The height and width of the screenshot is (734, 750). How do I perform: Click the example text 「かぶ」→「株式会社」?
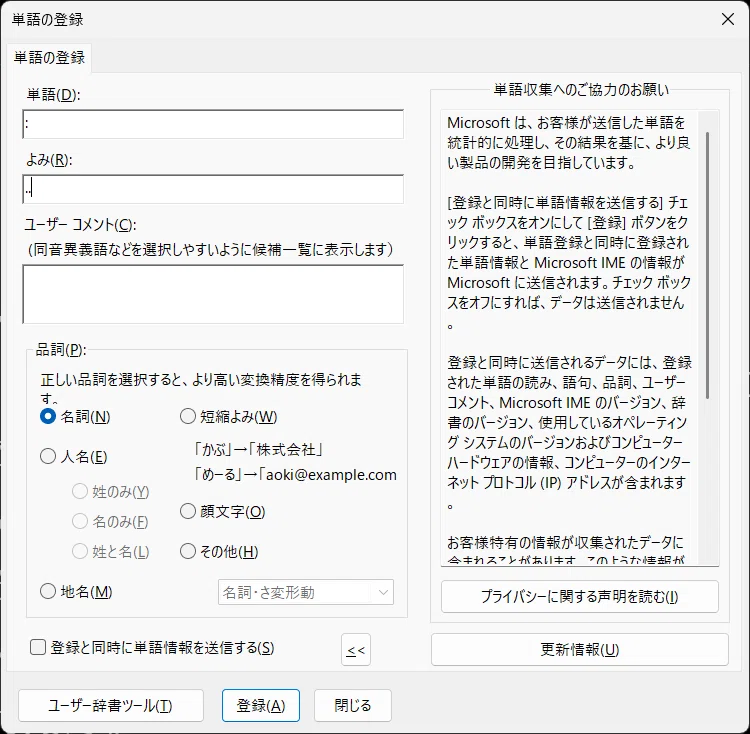click(257, 449)
